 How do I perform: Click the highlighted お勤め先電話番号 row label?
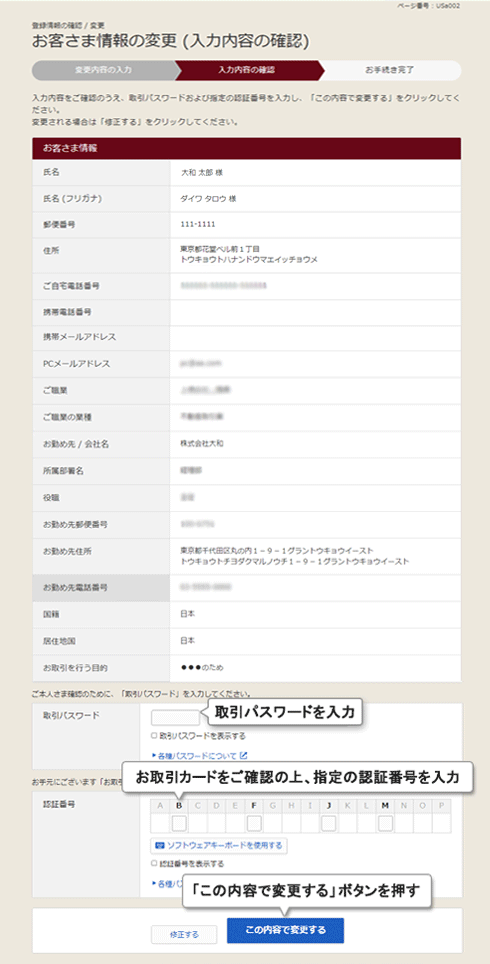click(x=101, y=588)
